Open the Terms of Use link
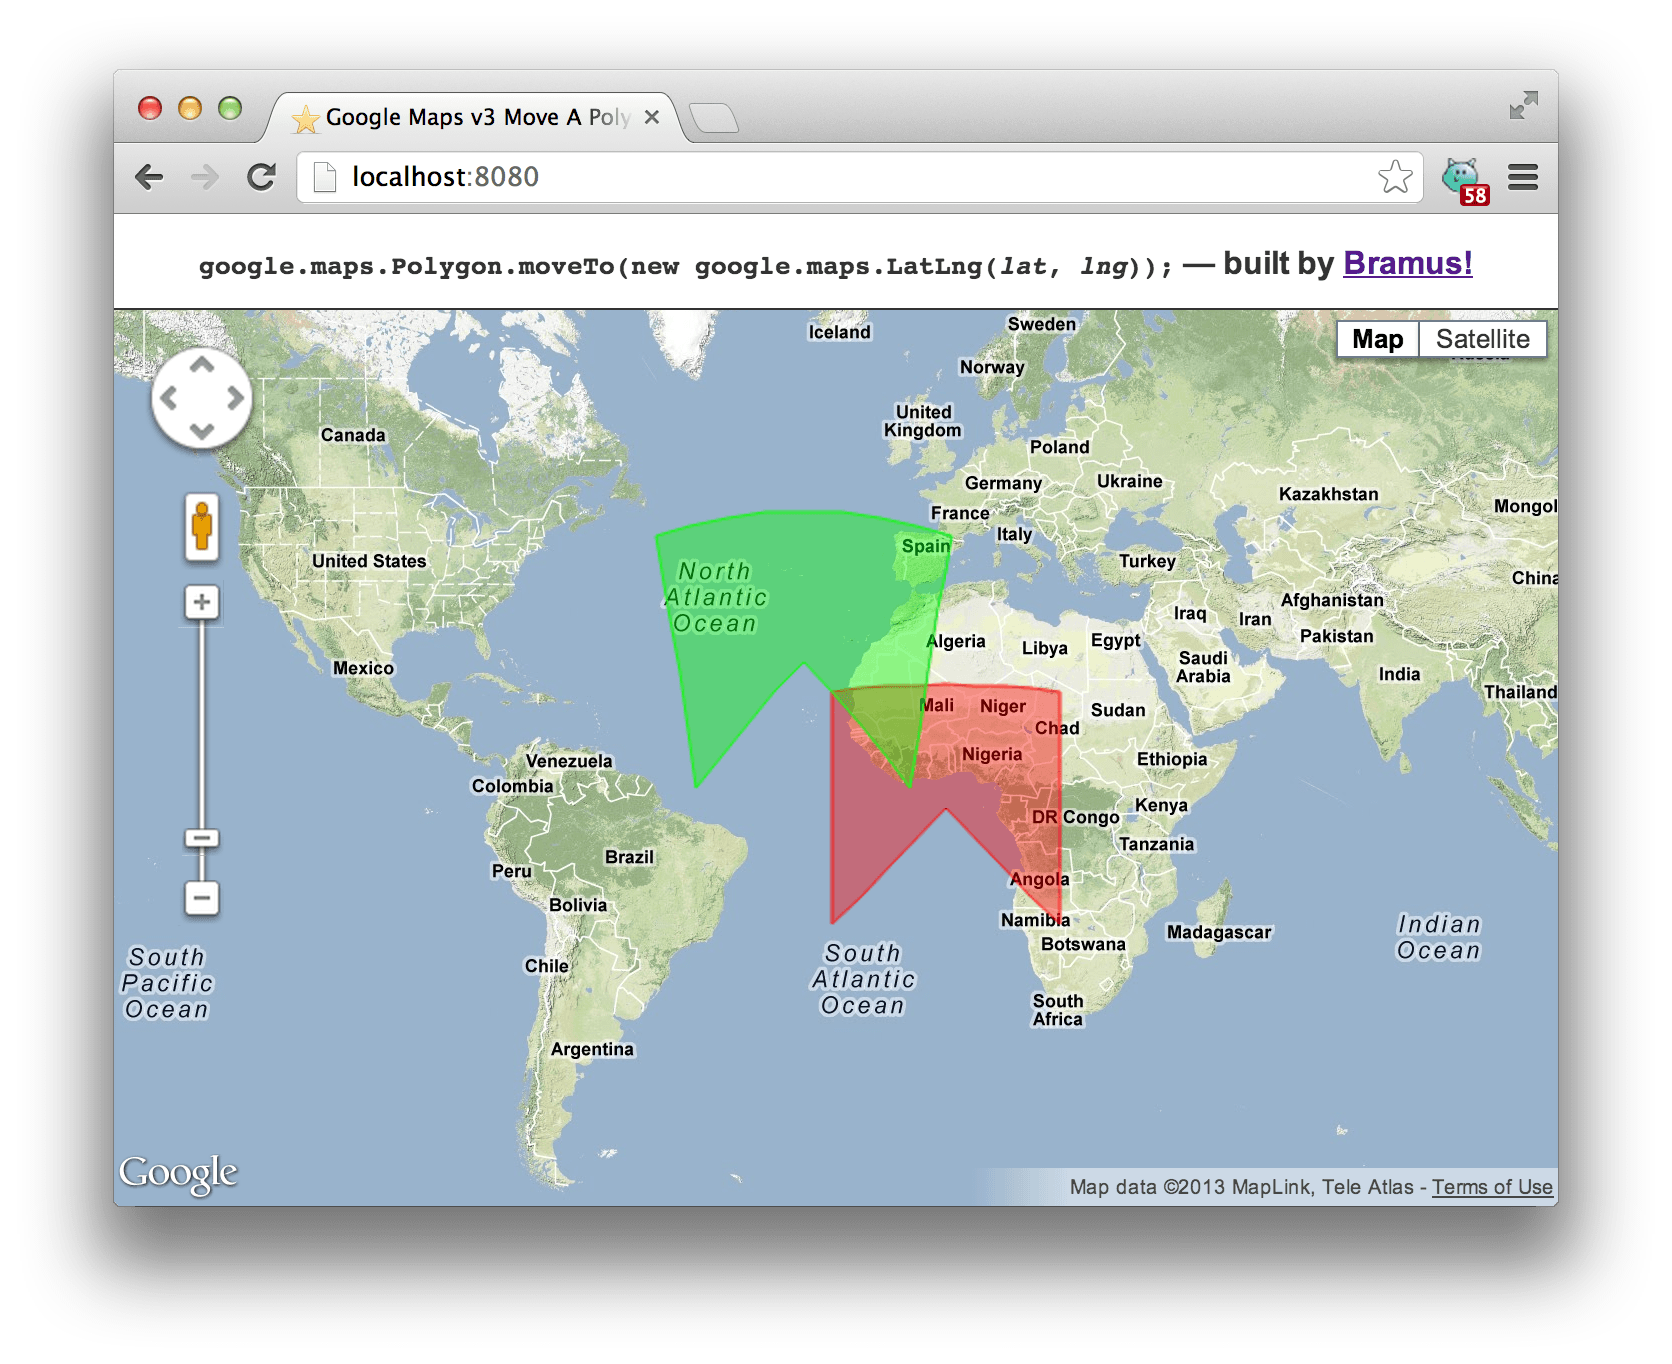1672x1364 pixels. coord(1492,1187)
